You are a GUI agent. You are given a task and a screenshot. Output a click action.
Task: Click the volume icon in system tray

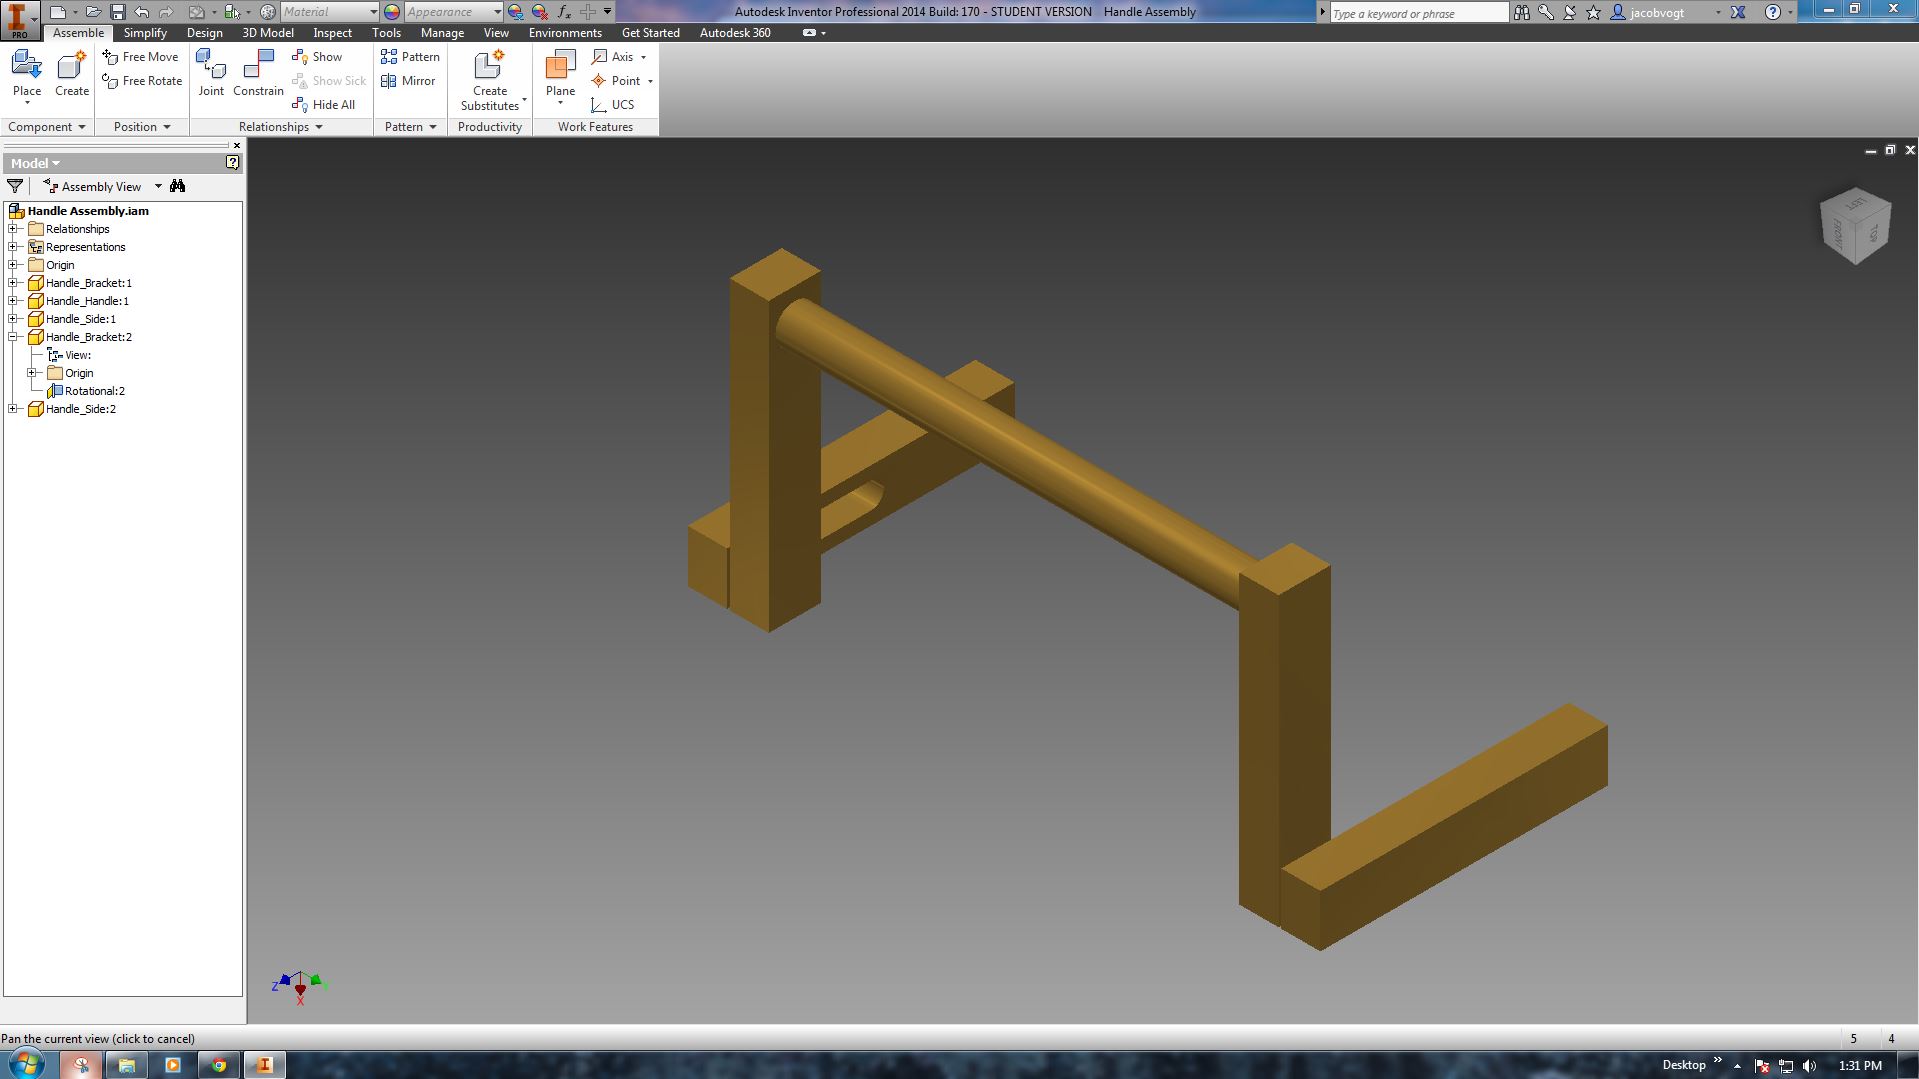tap(1810, 1066)
